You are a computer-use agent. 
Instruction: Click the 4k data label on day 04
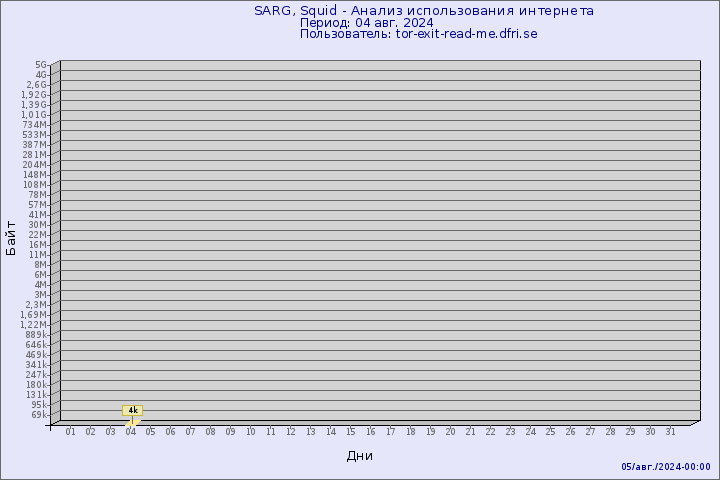tap(133, 410)
